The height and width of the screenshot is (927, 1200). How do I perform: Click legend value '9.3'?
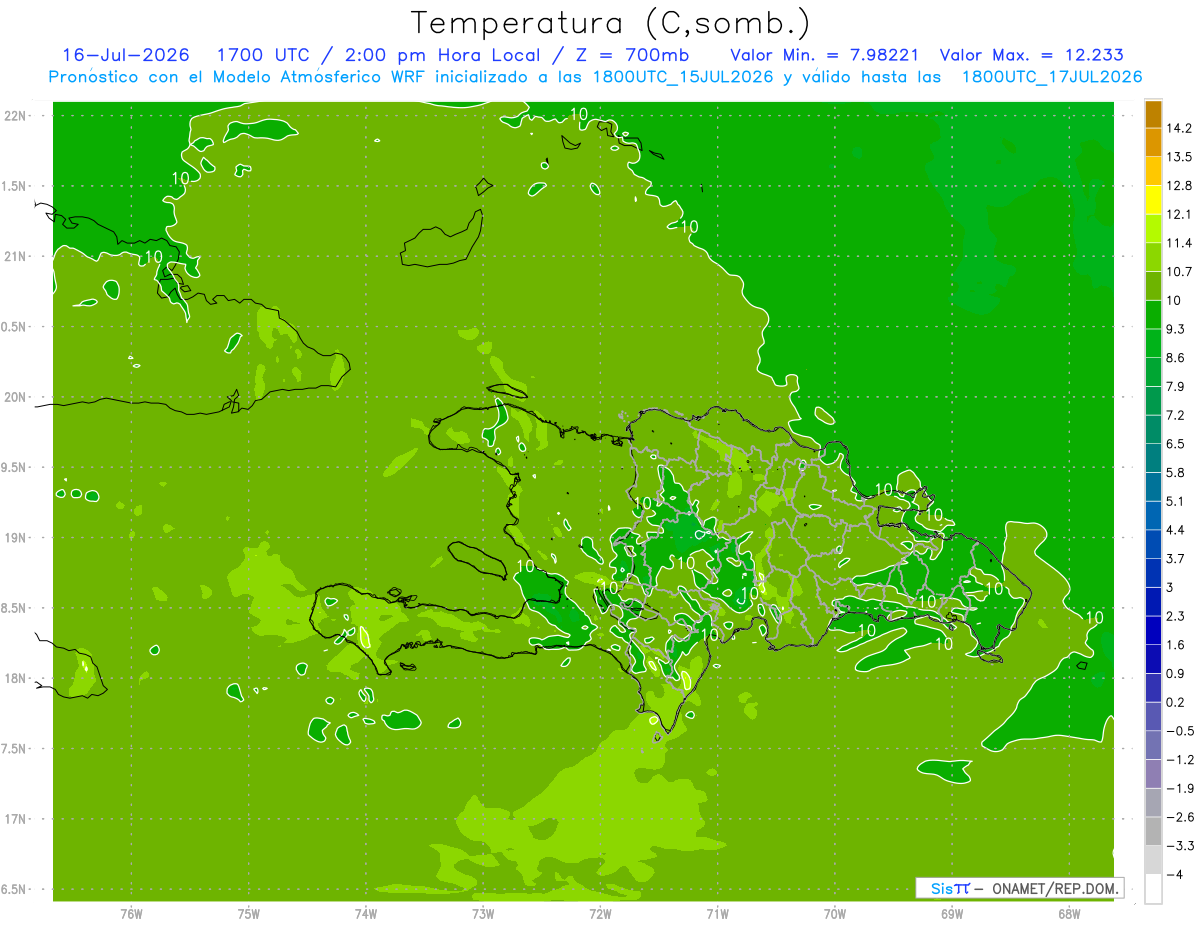[1176, 329]
